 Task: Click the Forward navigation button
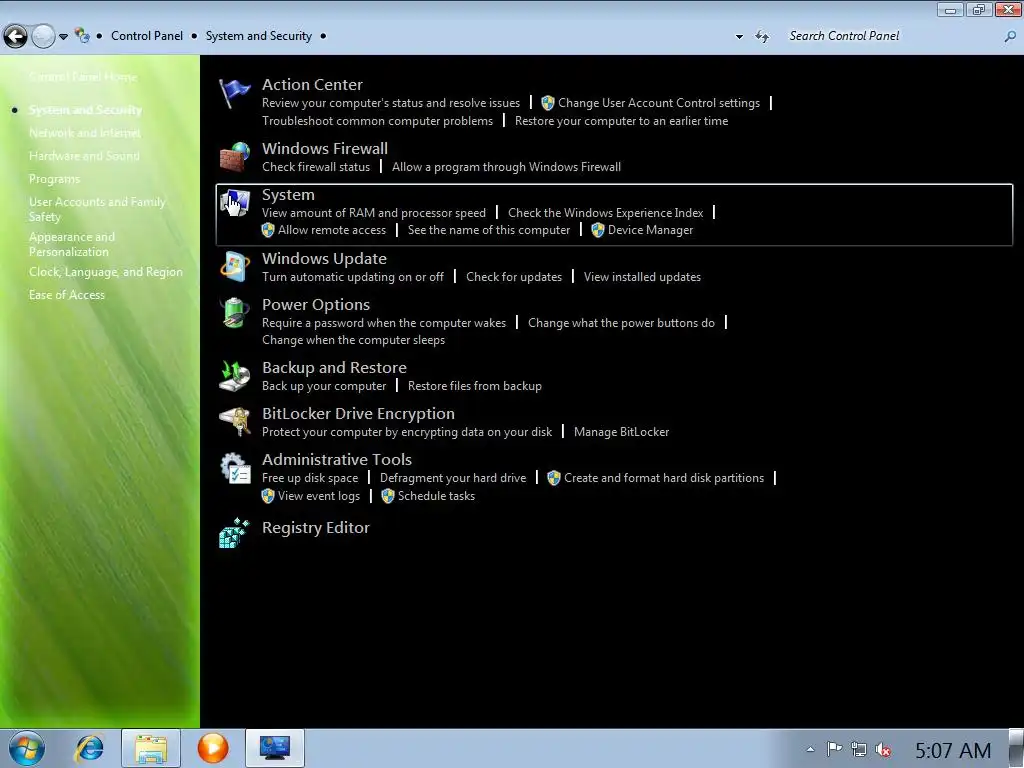pos(43,36)
